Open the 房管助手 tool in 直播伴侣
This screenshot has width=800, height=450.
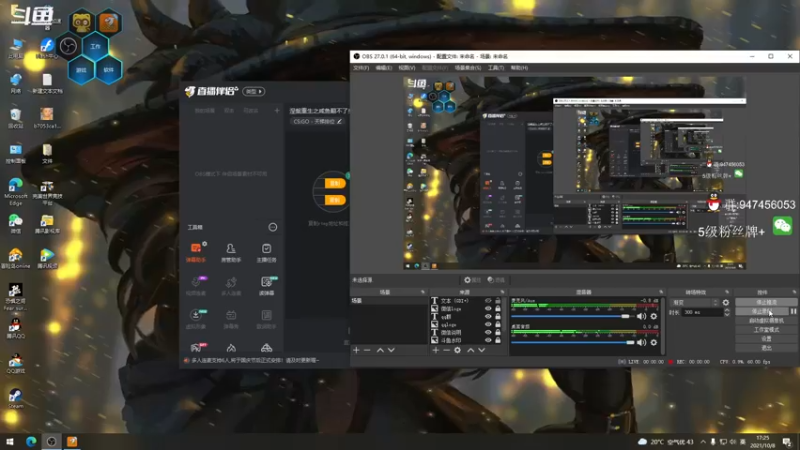(x=231, y=252)
